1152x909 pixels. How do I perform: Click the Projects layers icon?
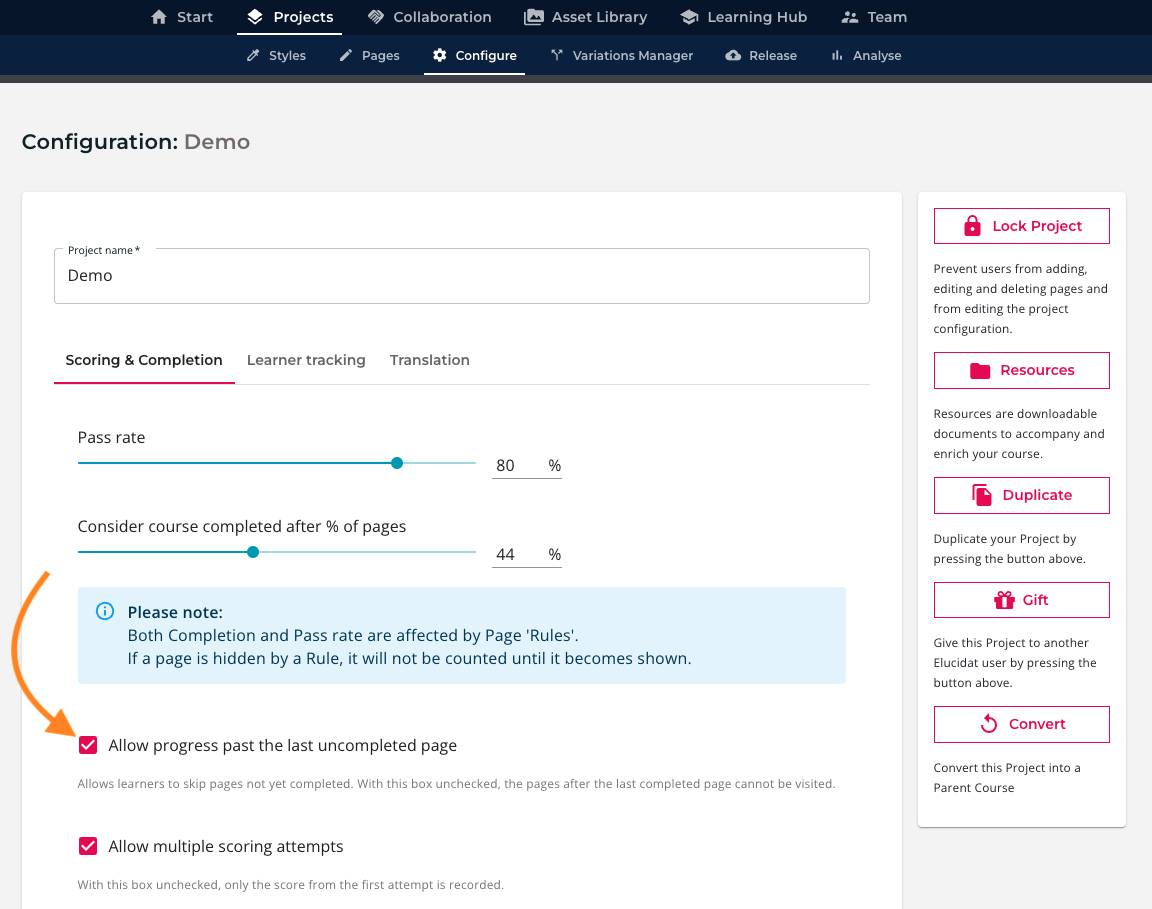(x=255, y=17)
